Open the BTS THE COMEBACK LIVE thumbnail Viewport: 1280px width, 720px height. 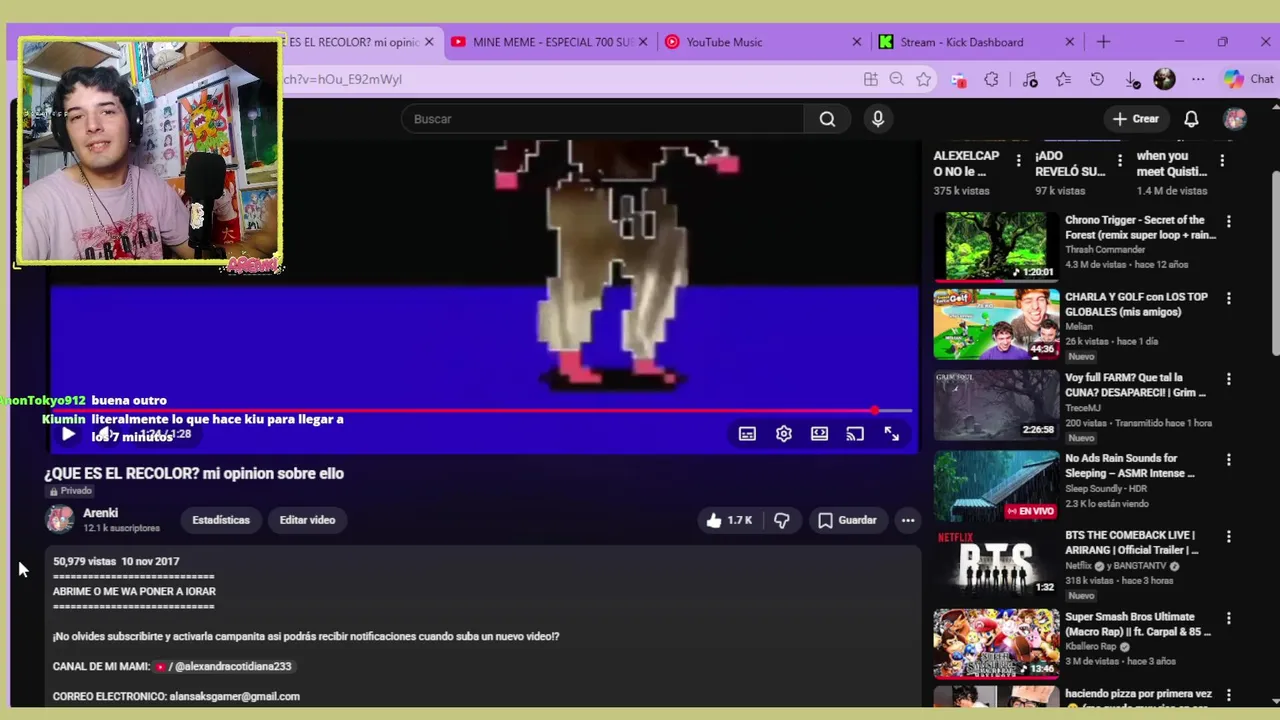[x=996, y=563]
